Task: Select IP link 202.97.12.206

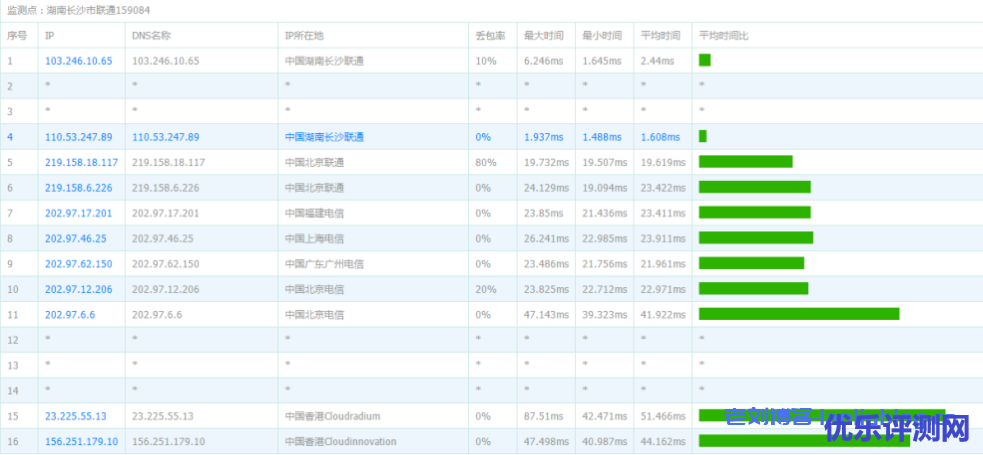Action: (x=78, y=289)
